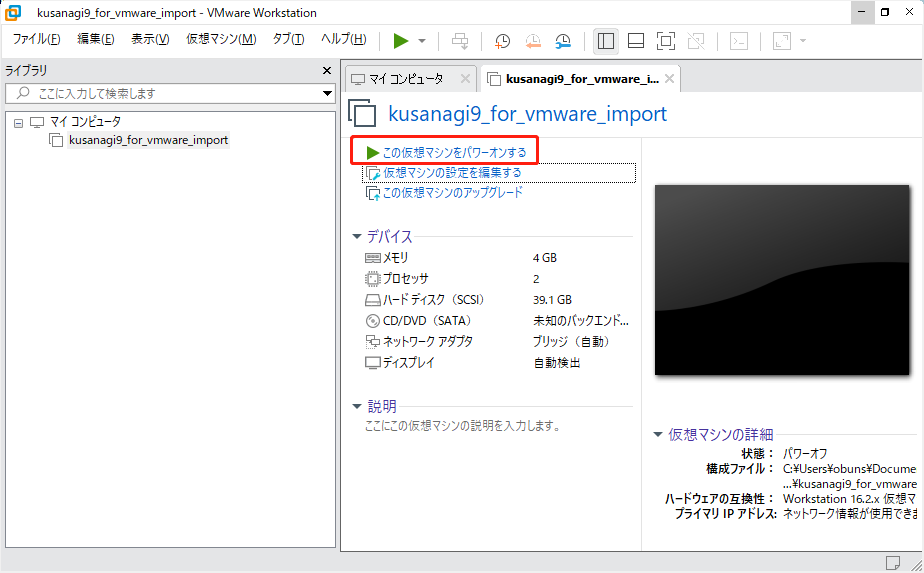
Task: Open the stretch display dropdown arrow
Action: [803, 41]
